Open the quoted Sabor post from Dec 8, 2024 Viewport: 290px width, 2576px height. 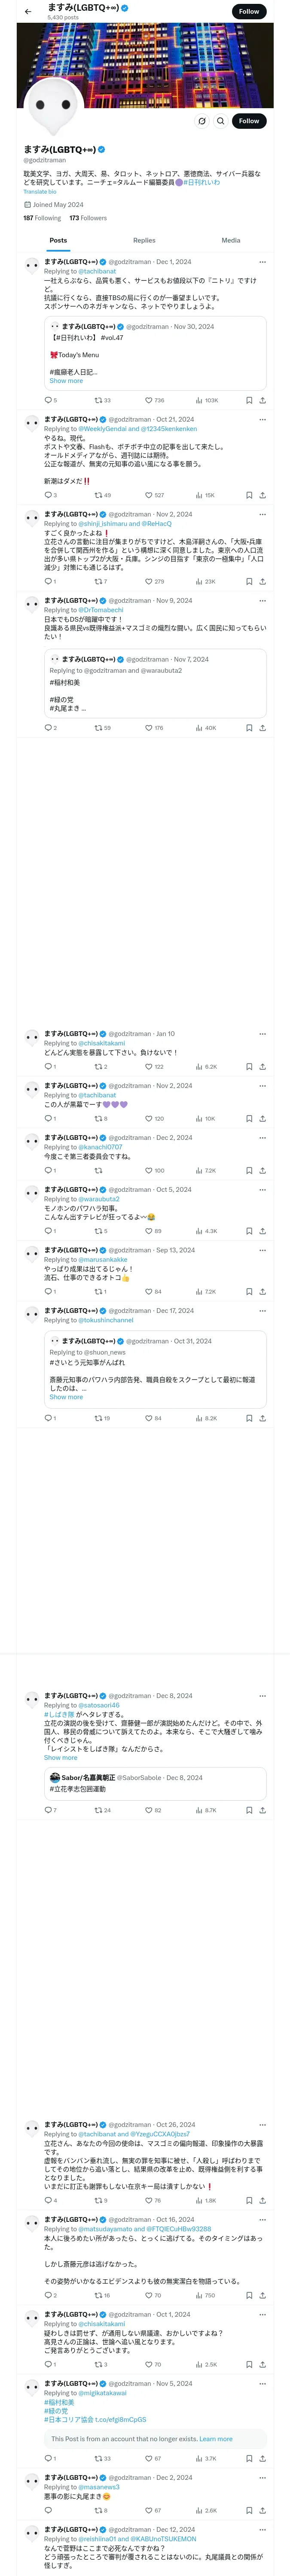click(x=155, y=1783)
